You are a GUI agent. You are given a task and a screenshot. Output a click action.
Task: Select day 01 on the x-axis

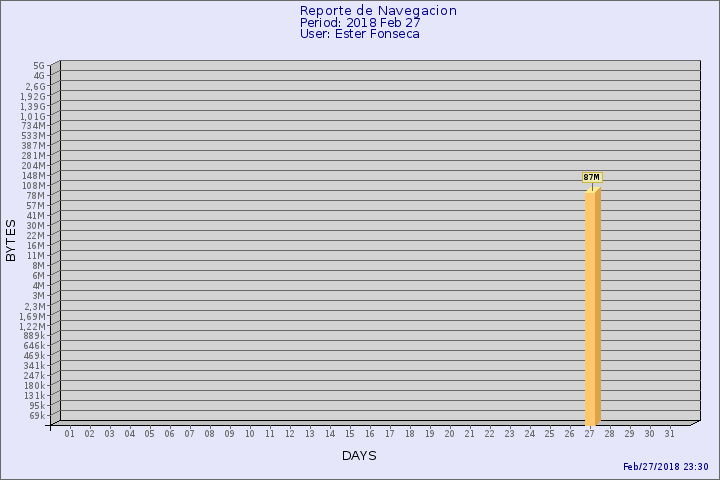[x=70, y=433]
